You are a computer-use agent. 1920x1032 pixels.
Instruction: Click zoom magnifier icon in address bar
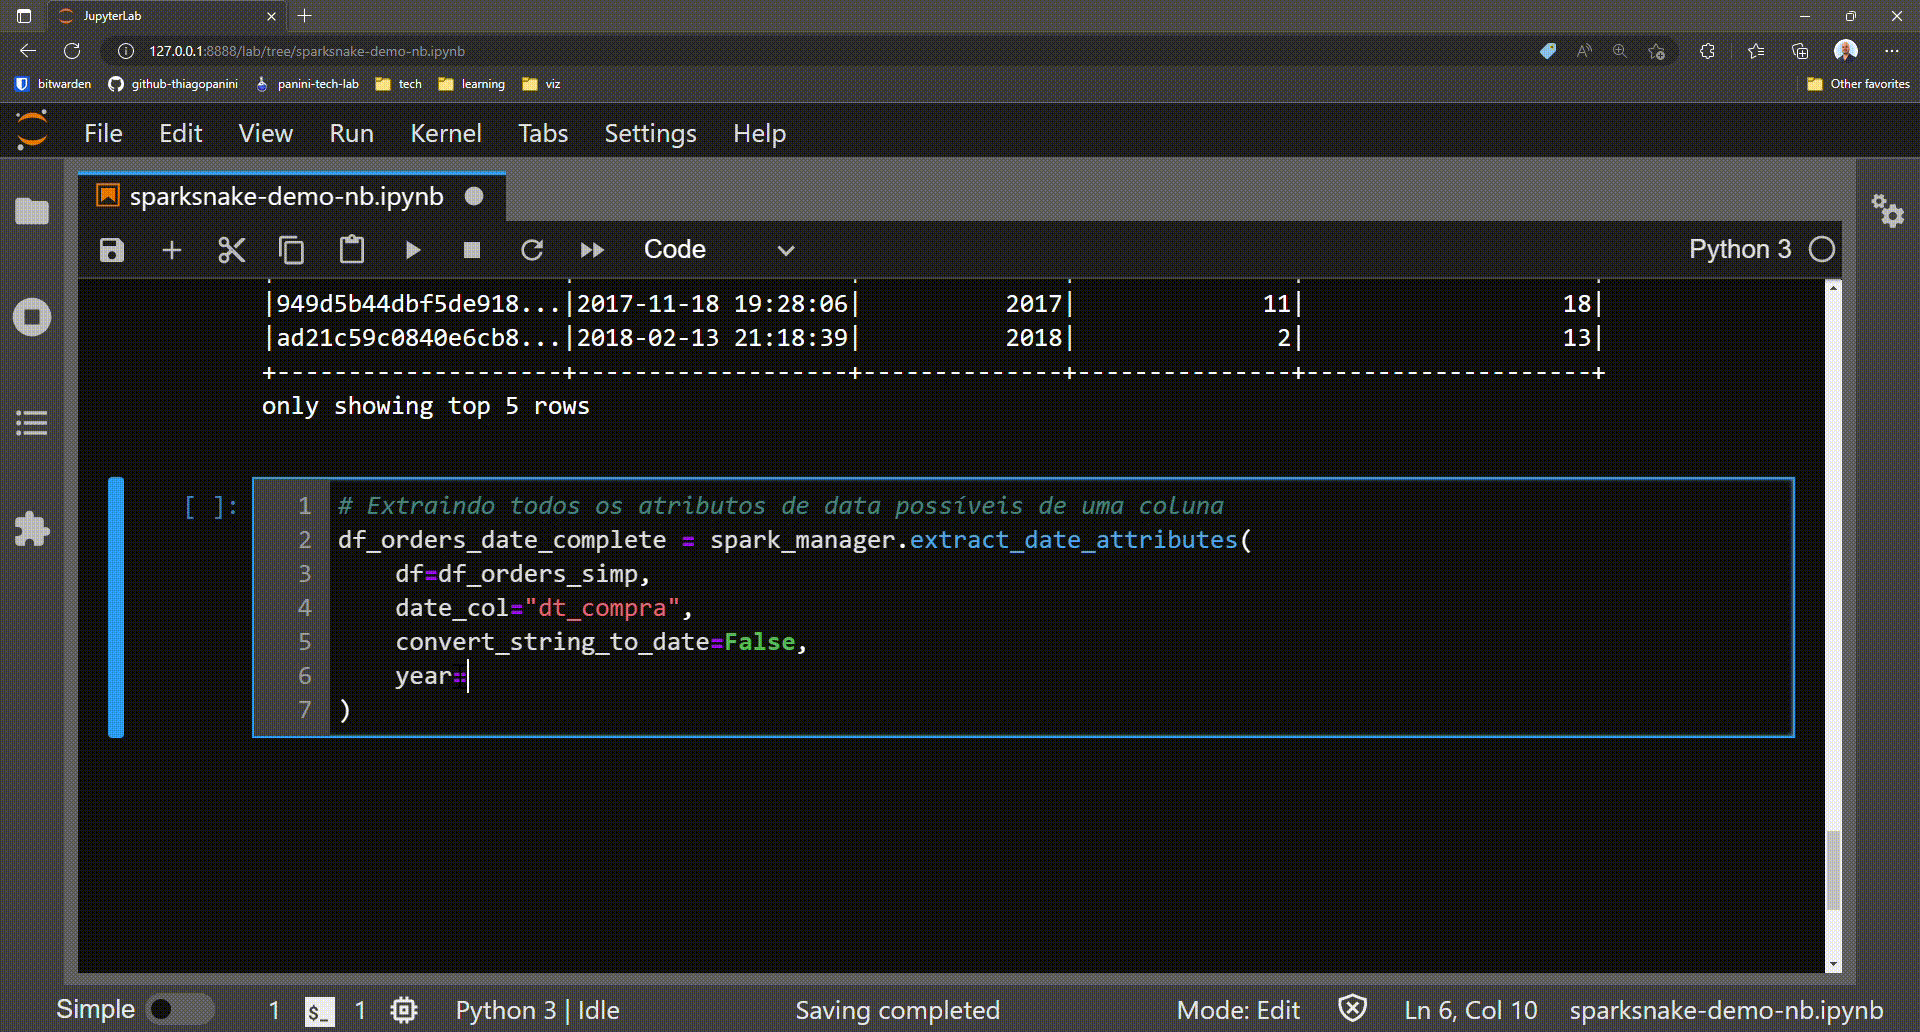coord(1620,51)
